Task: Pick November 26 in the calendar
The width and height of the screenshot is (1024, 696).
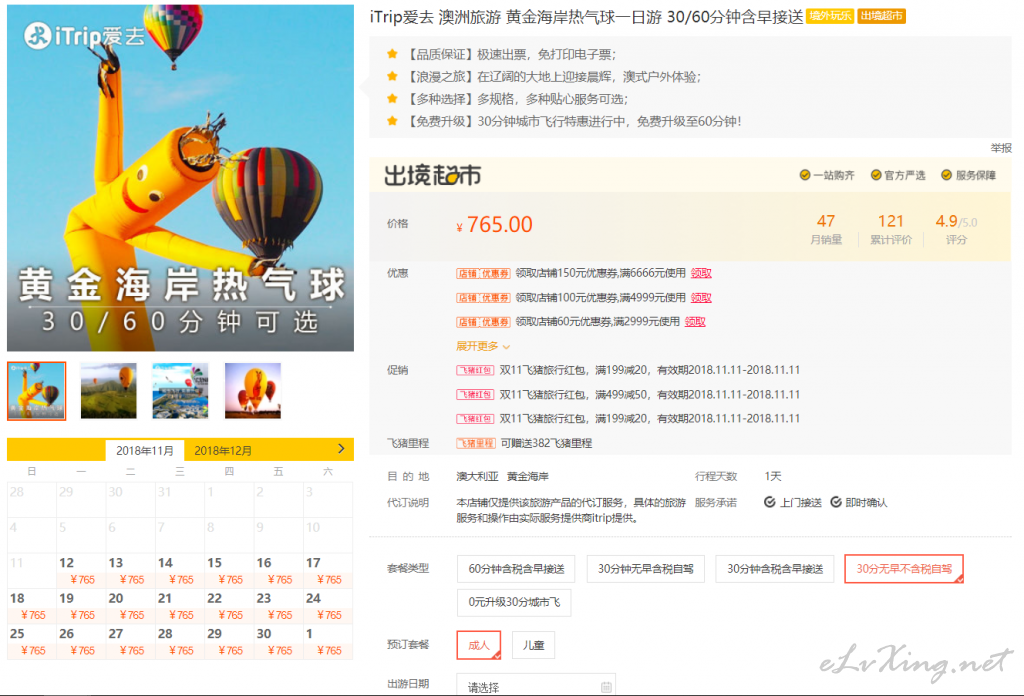Action: 81,641
